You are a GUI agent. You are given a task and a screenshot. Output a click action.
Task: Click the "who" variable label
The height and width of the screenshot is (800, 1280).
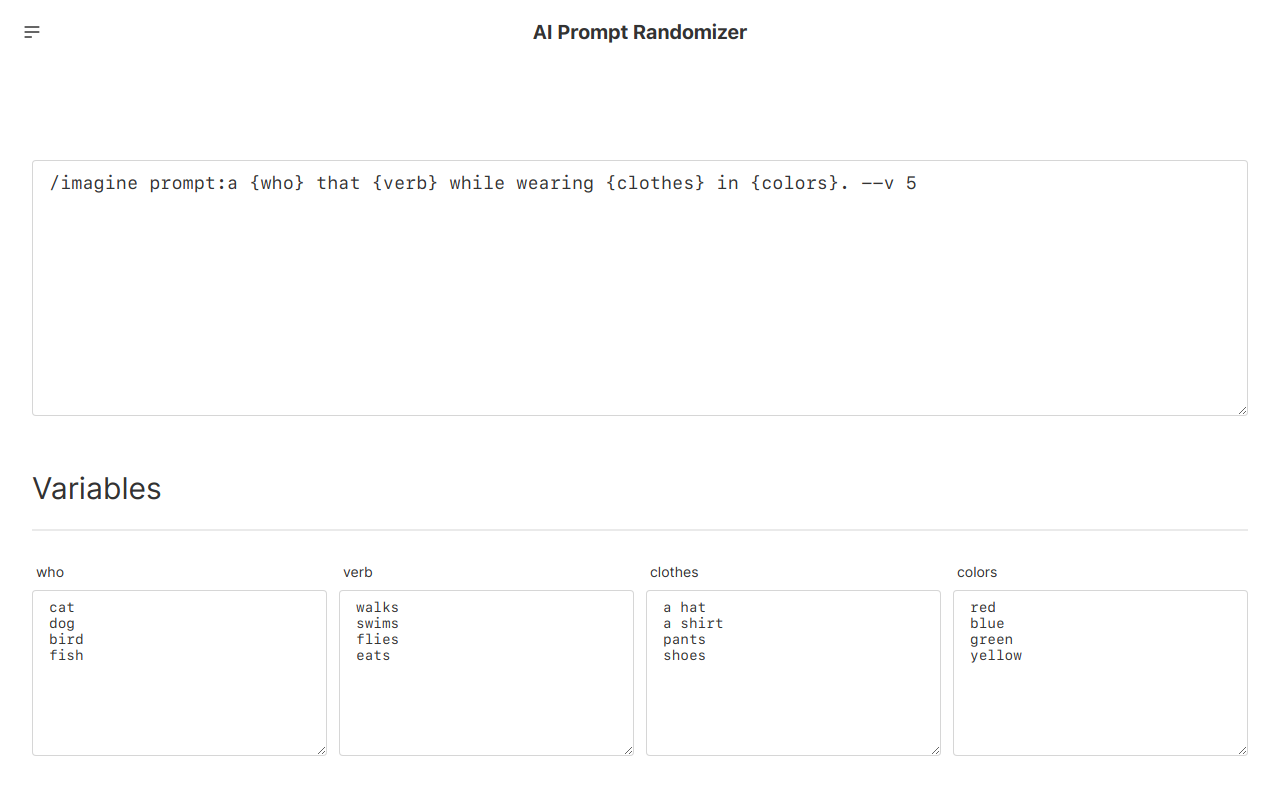click(x=50, y=572)
